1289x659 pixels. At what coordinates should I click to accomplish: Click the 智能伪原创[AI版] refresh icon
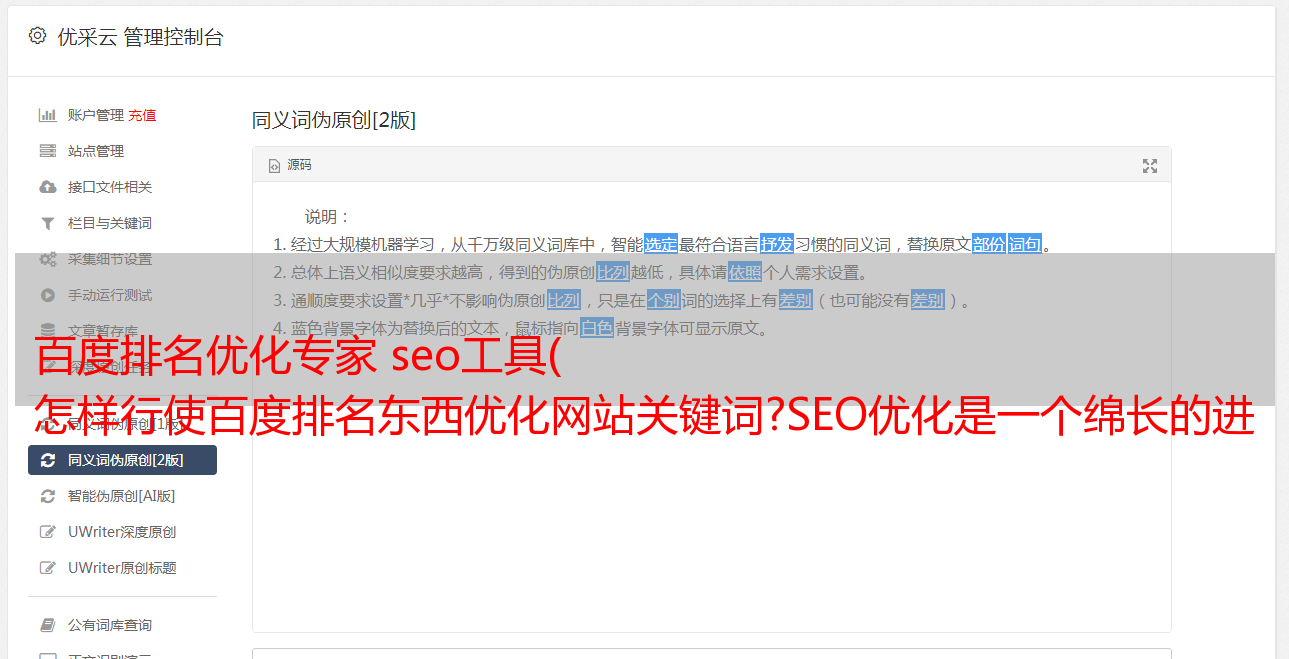click(47, 496)
